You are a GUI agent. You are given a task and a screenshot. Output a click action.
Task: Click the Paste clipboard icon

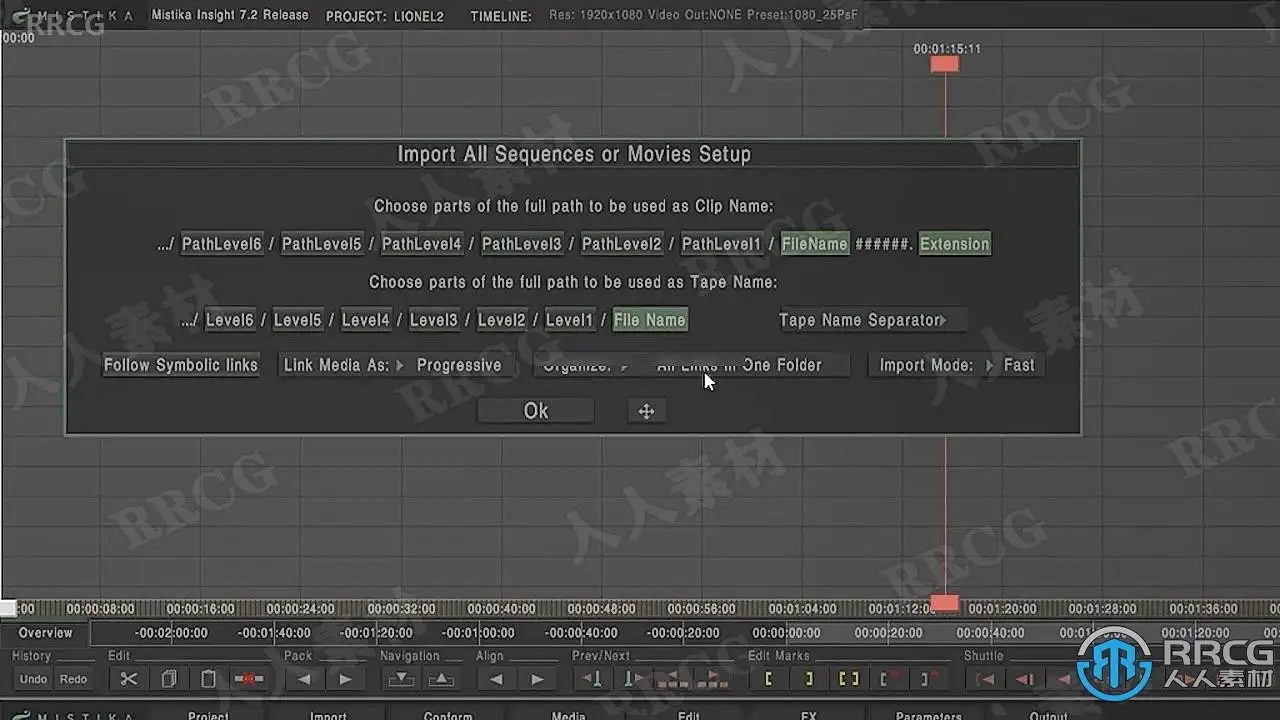click(208, 679)
